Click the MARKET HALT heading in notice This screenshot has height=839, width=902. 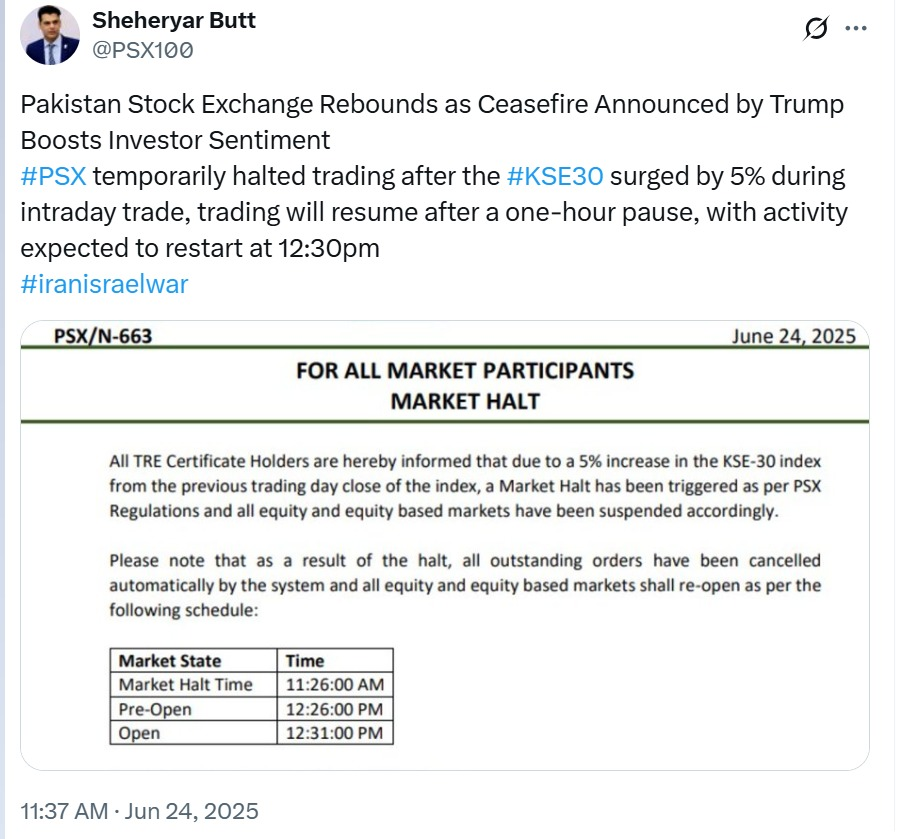pyautogui.click(x=465, y=401)
